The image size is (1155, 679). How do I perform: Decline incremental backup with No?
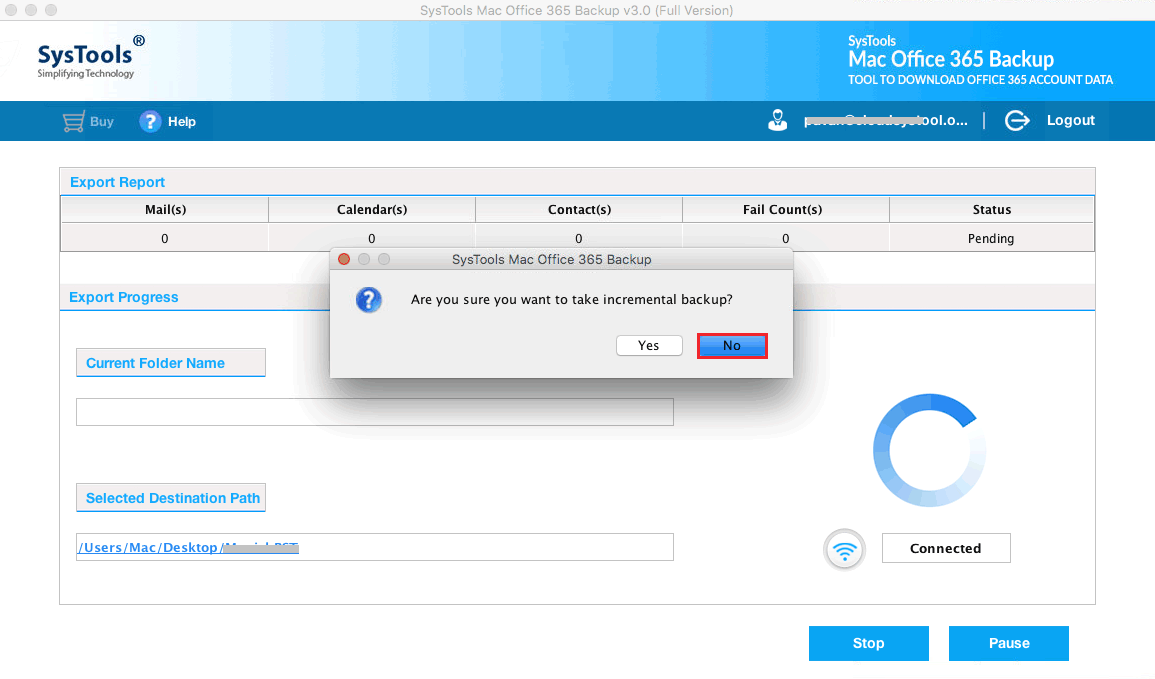click(x=732, y=345)
